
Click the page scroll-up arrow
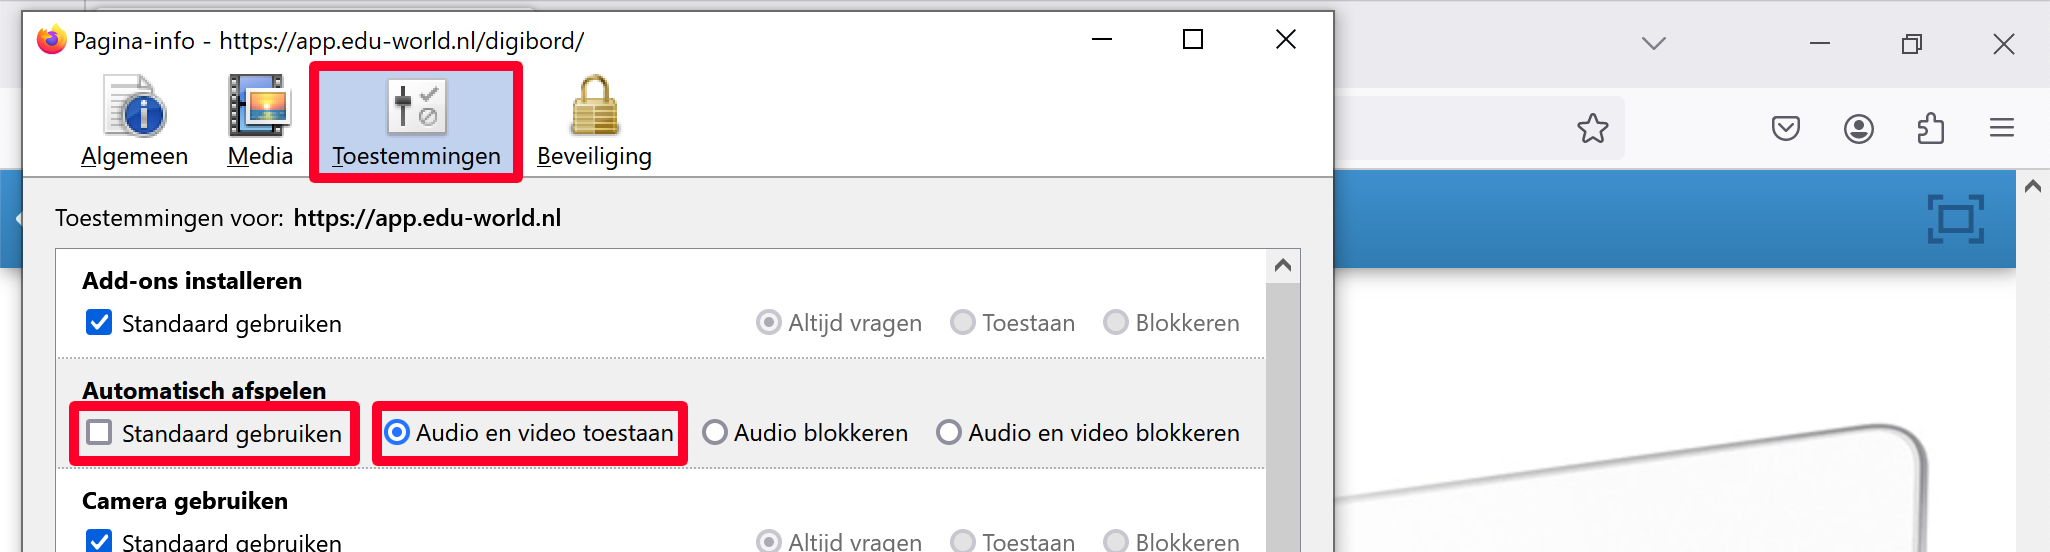(x=2032, y=187)
